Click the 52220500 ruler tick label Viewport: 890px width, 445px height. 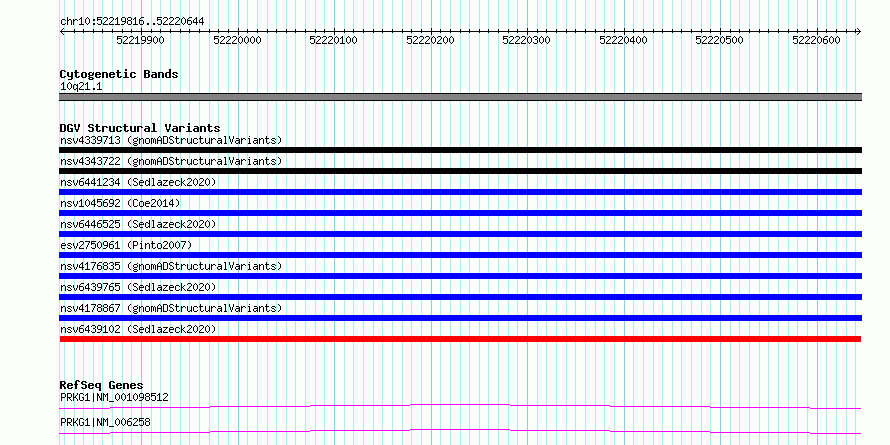point(720,40)
